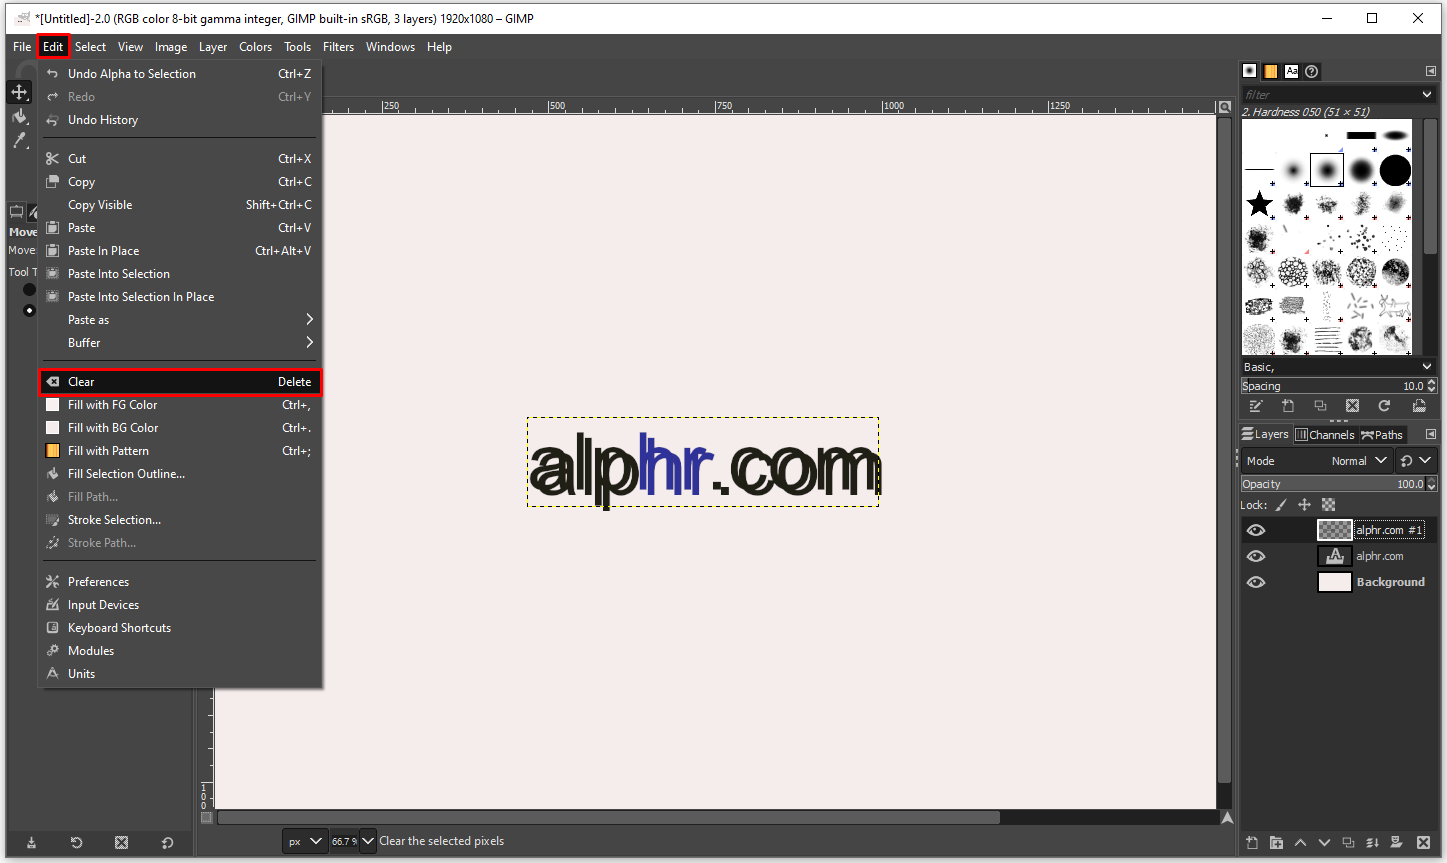The height and width of the screenshot is (863, 1447).
Task: Open the brushes panel configure menu
Action: point(1430,71)
